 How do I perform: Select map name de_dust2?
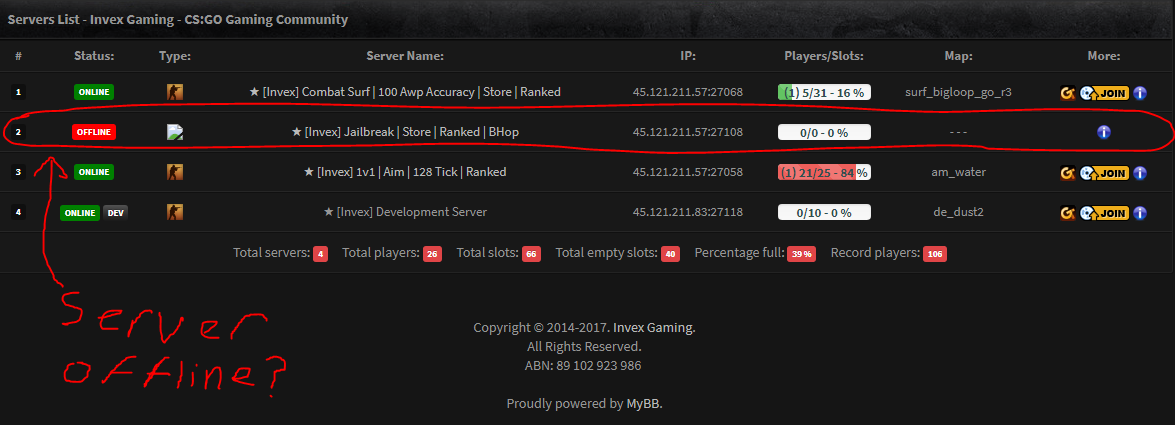(958, 212)
